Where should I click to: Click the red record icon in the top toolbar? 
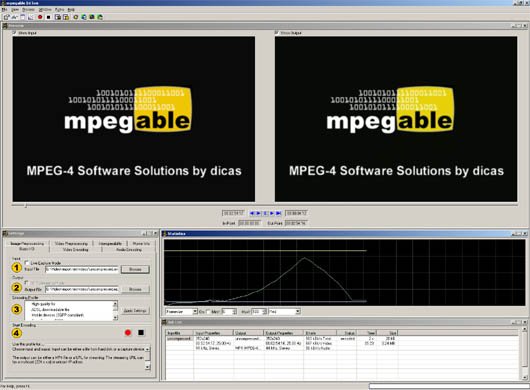tap(40, 17)
